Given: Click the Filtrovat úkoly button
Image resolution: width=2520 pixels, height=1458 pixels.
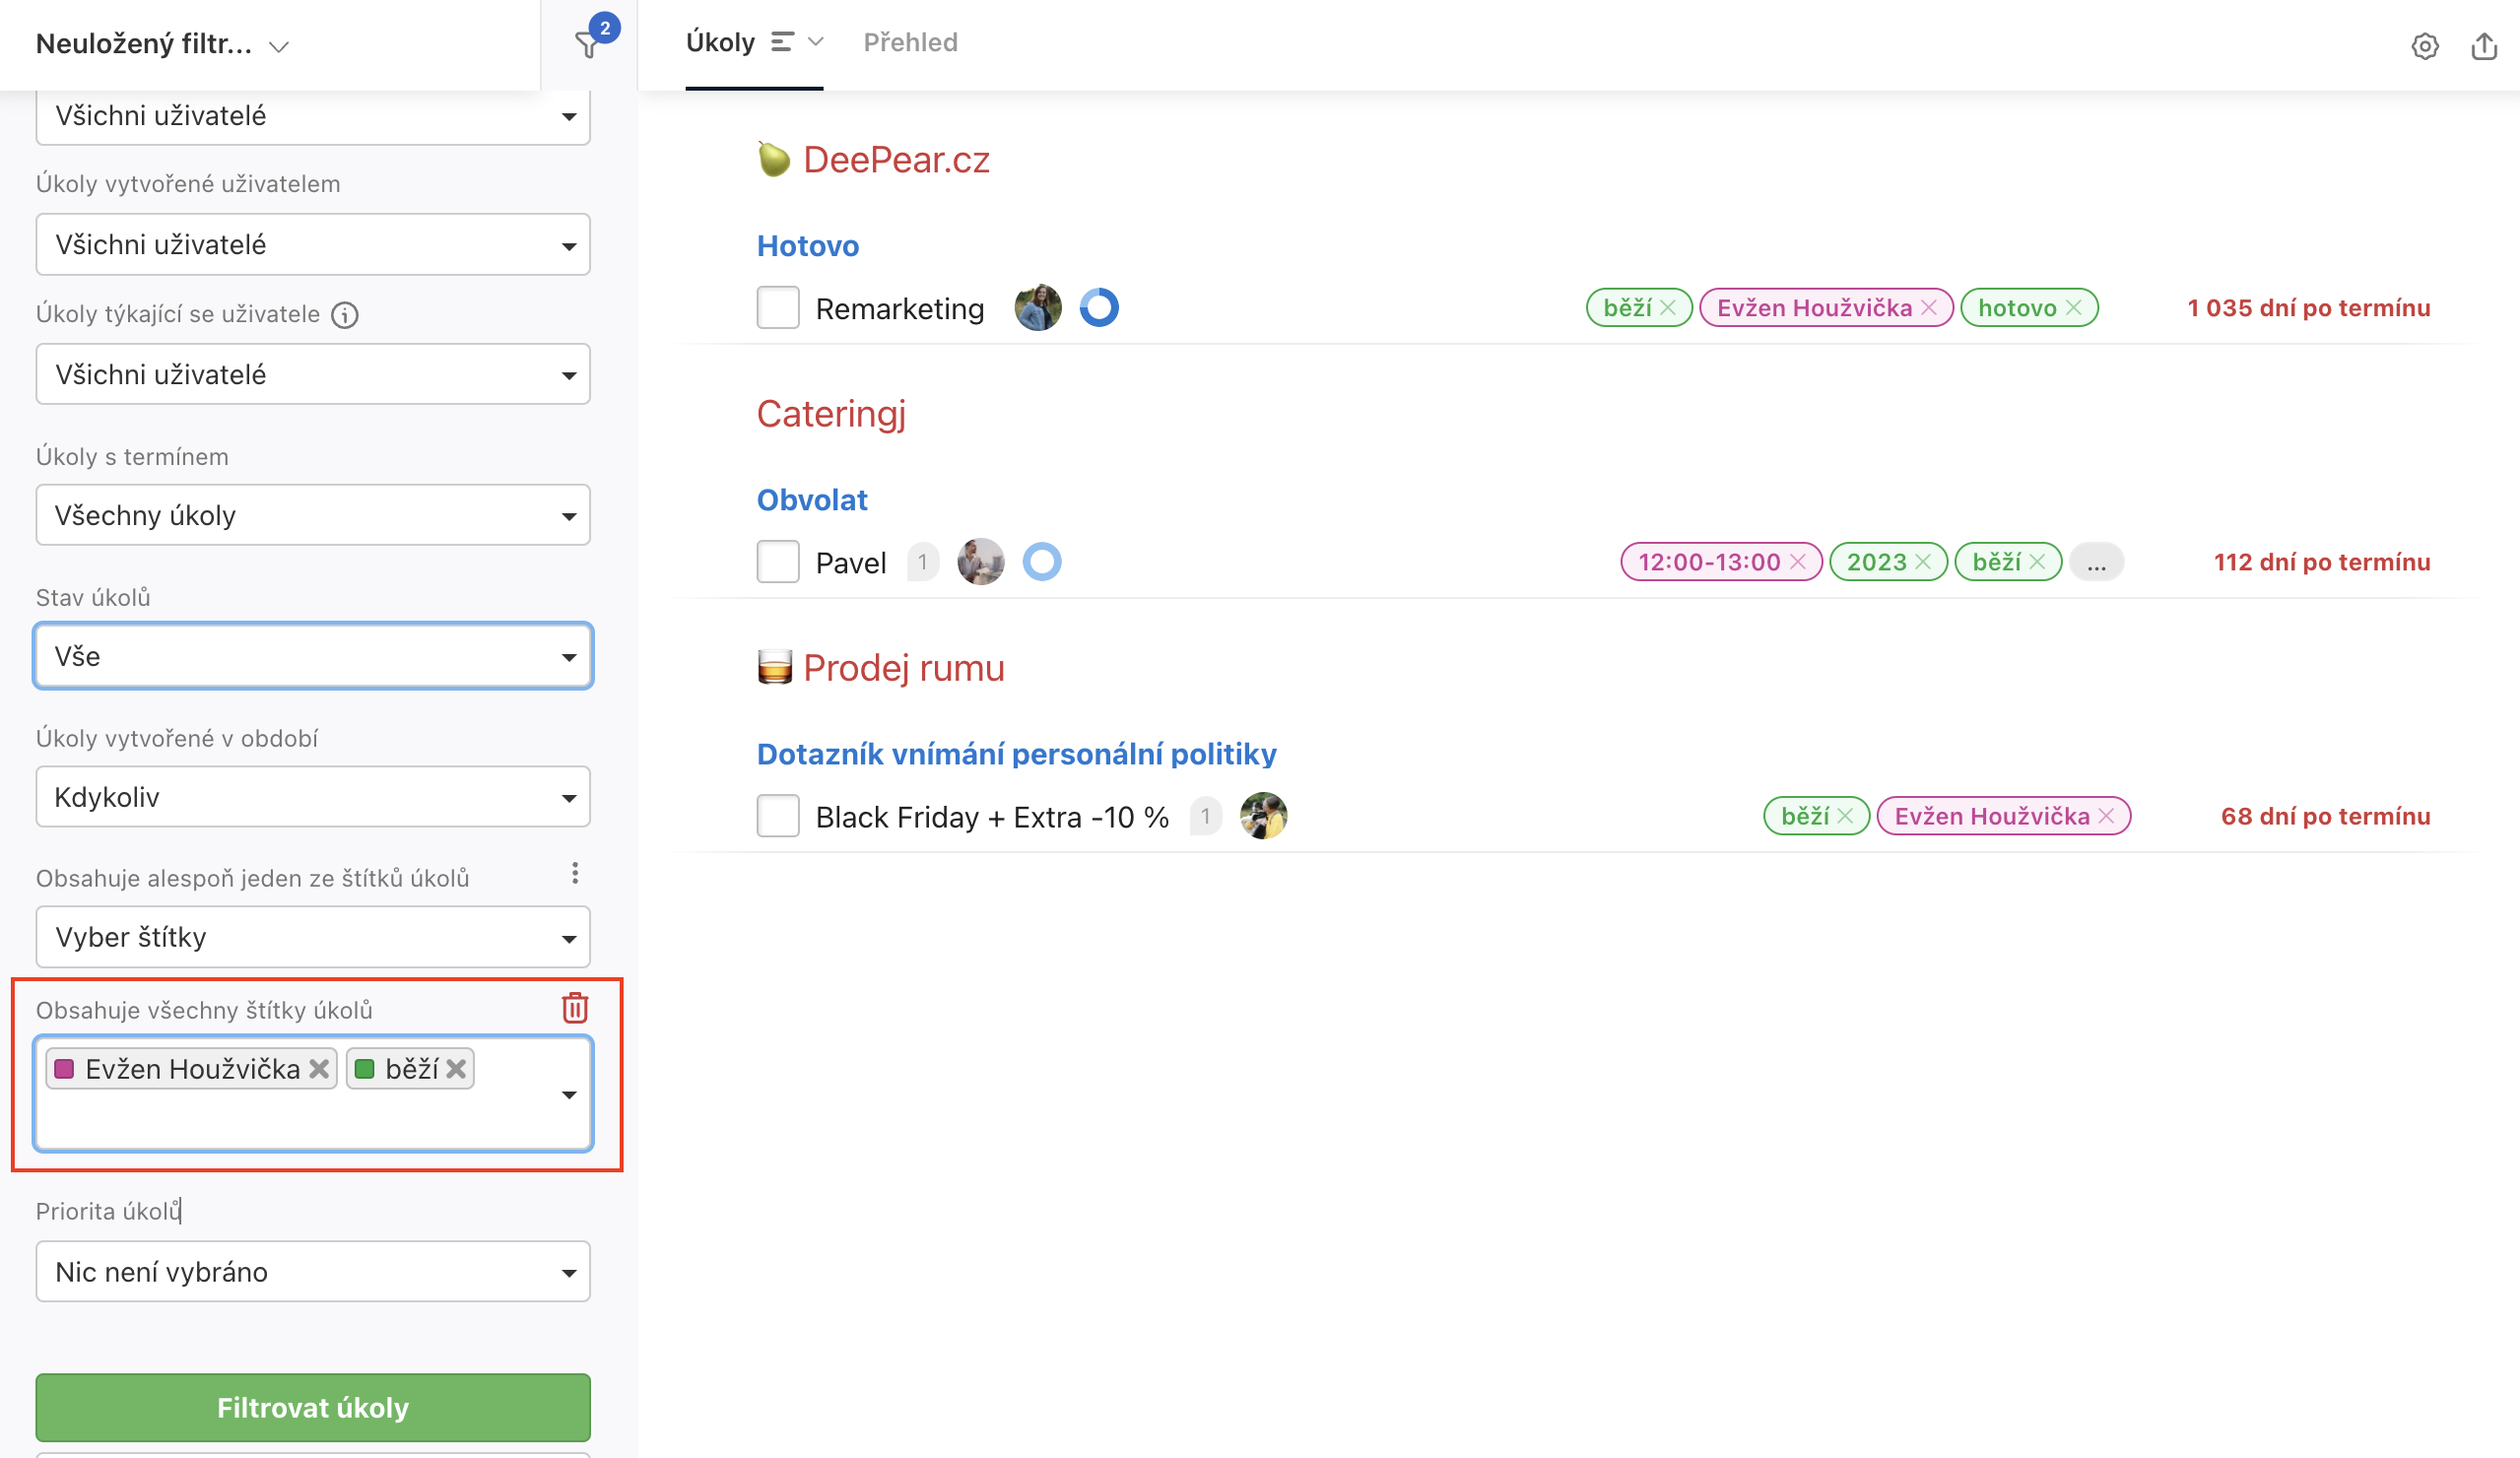Looking at the screenshot, I should [313, 1408].
